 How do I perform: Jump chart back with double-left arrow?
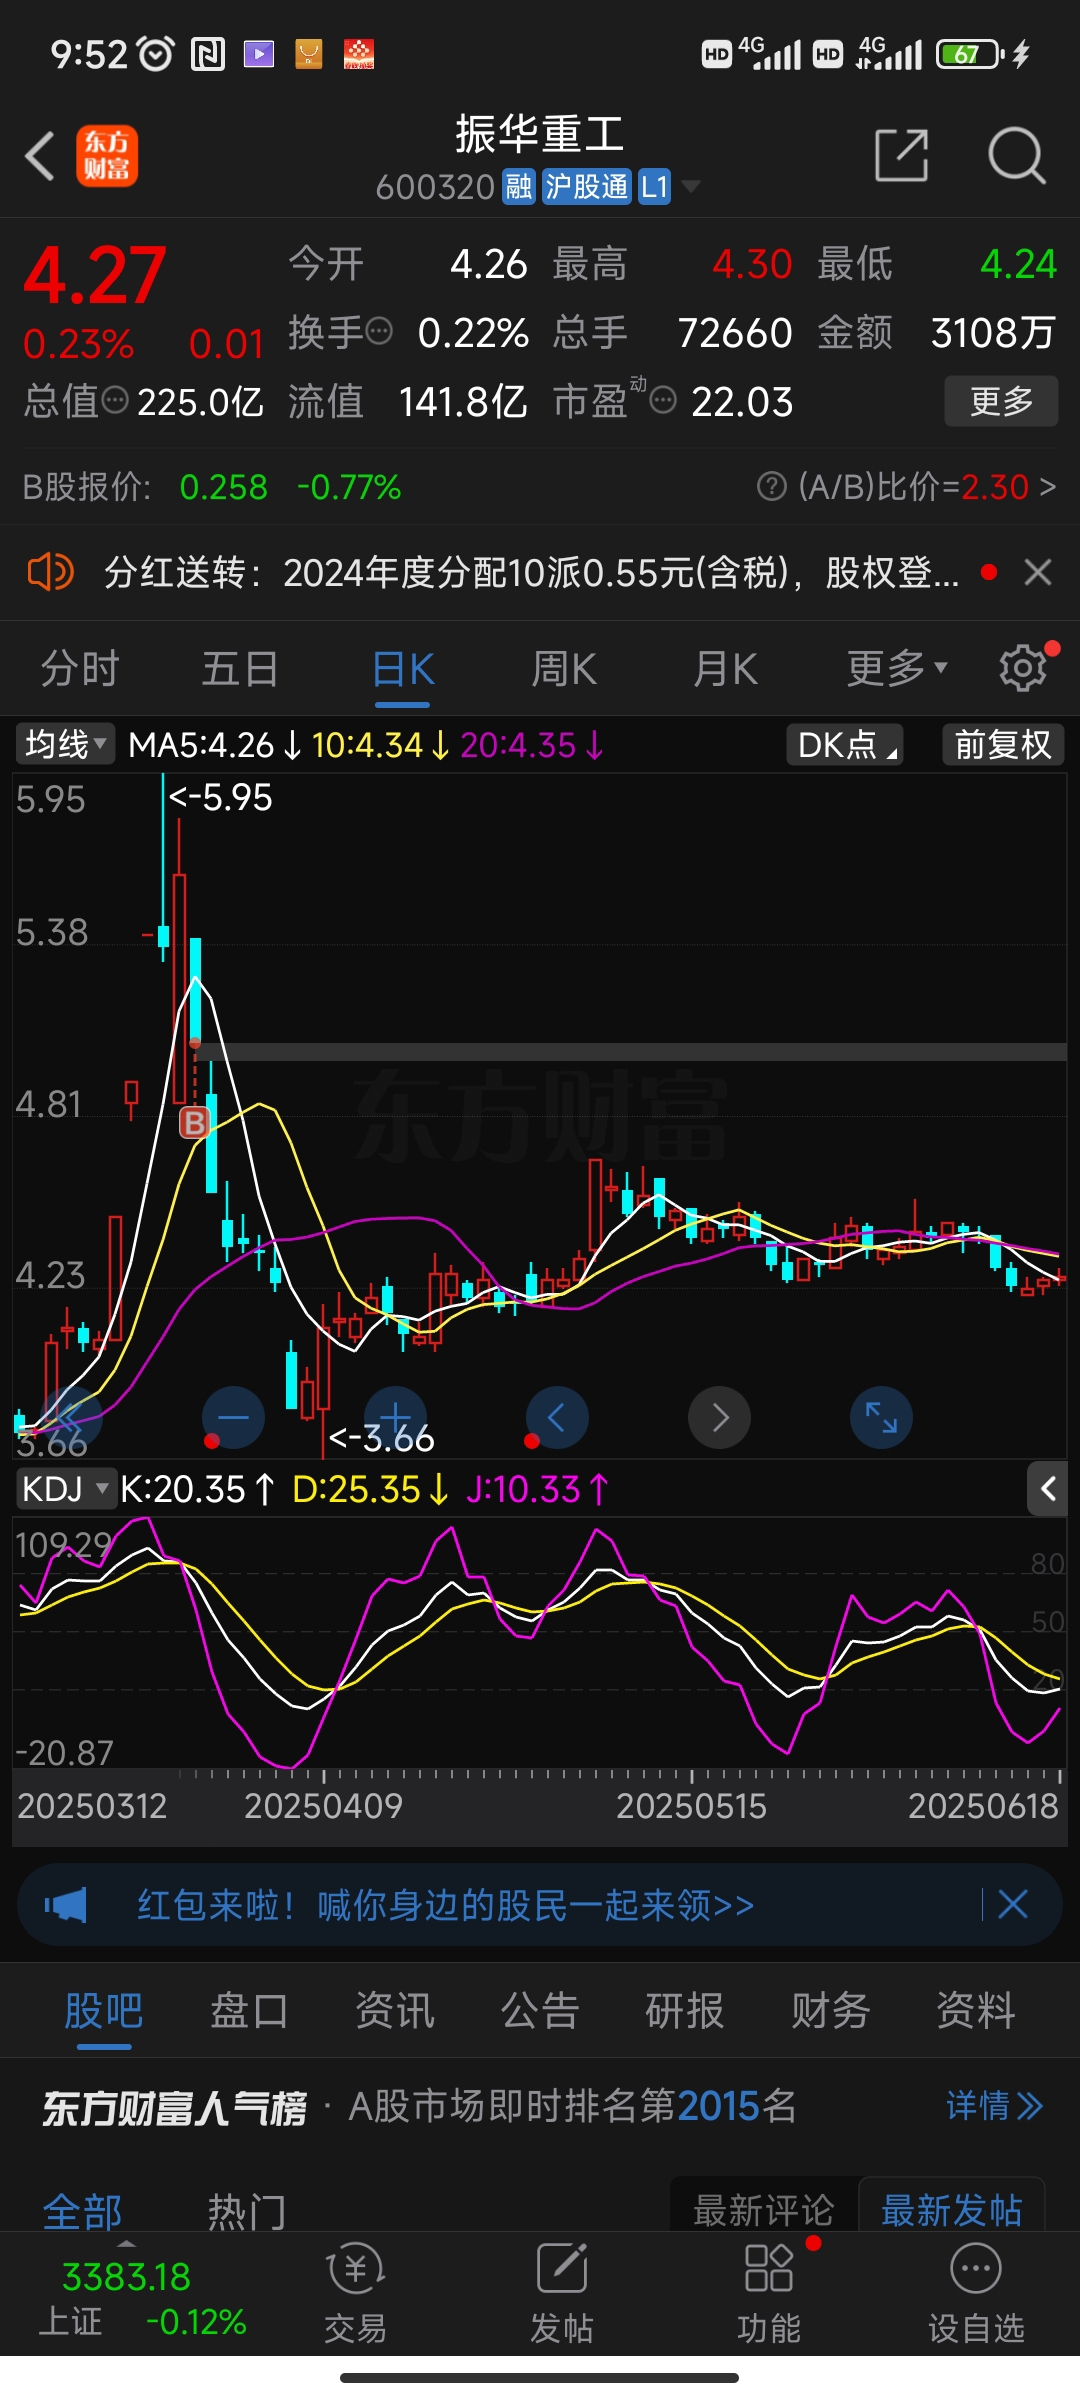click(x=71, y=1417)
